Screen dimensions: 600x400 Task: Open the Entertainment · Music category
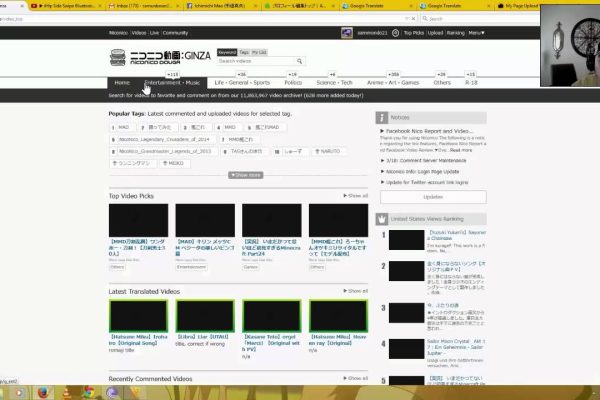(x=172, y=83)
